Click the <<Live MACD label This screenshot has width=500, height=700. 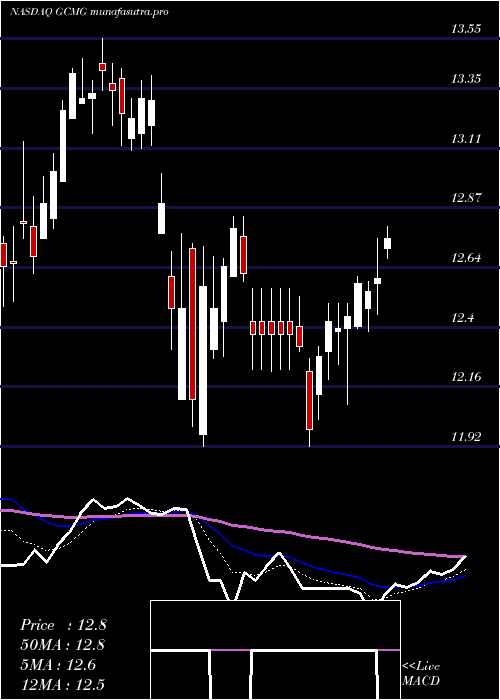[x=421, y=673]
